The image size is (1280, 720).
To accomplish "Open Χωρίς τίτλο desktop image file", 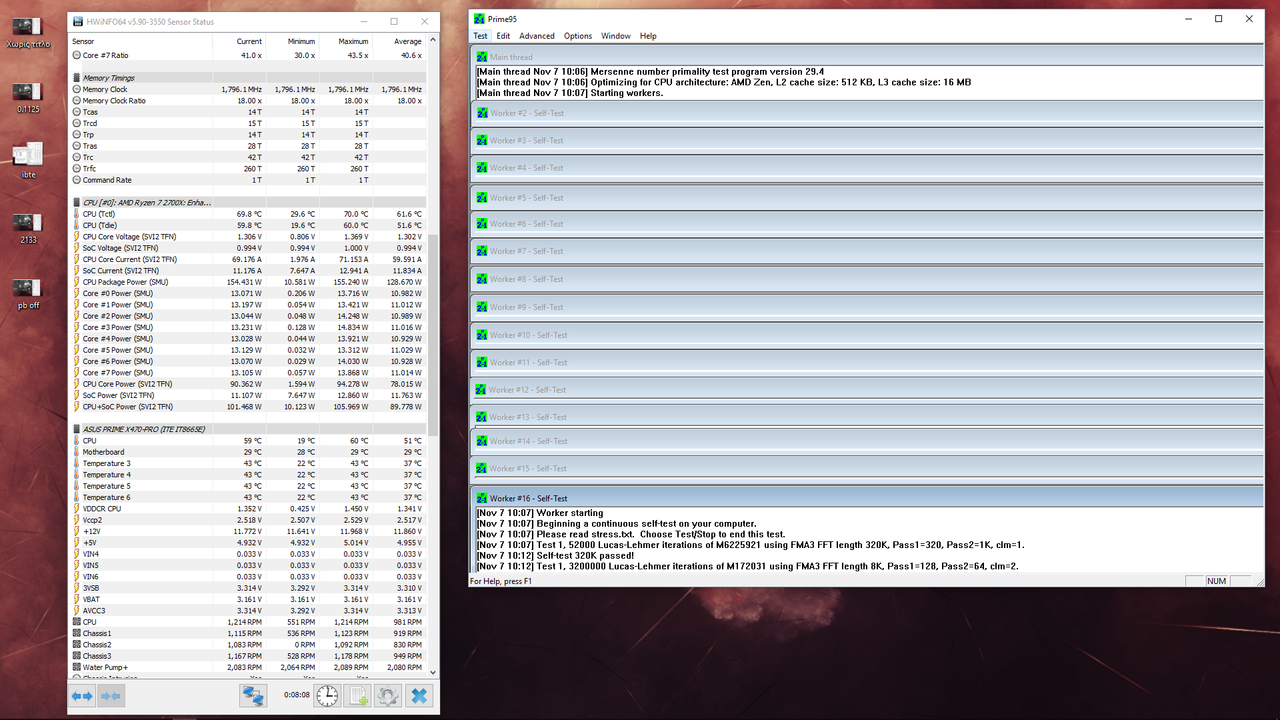I will 28,31.
